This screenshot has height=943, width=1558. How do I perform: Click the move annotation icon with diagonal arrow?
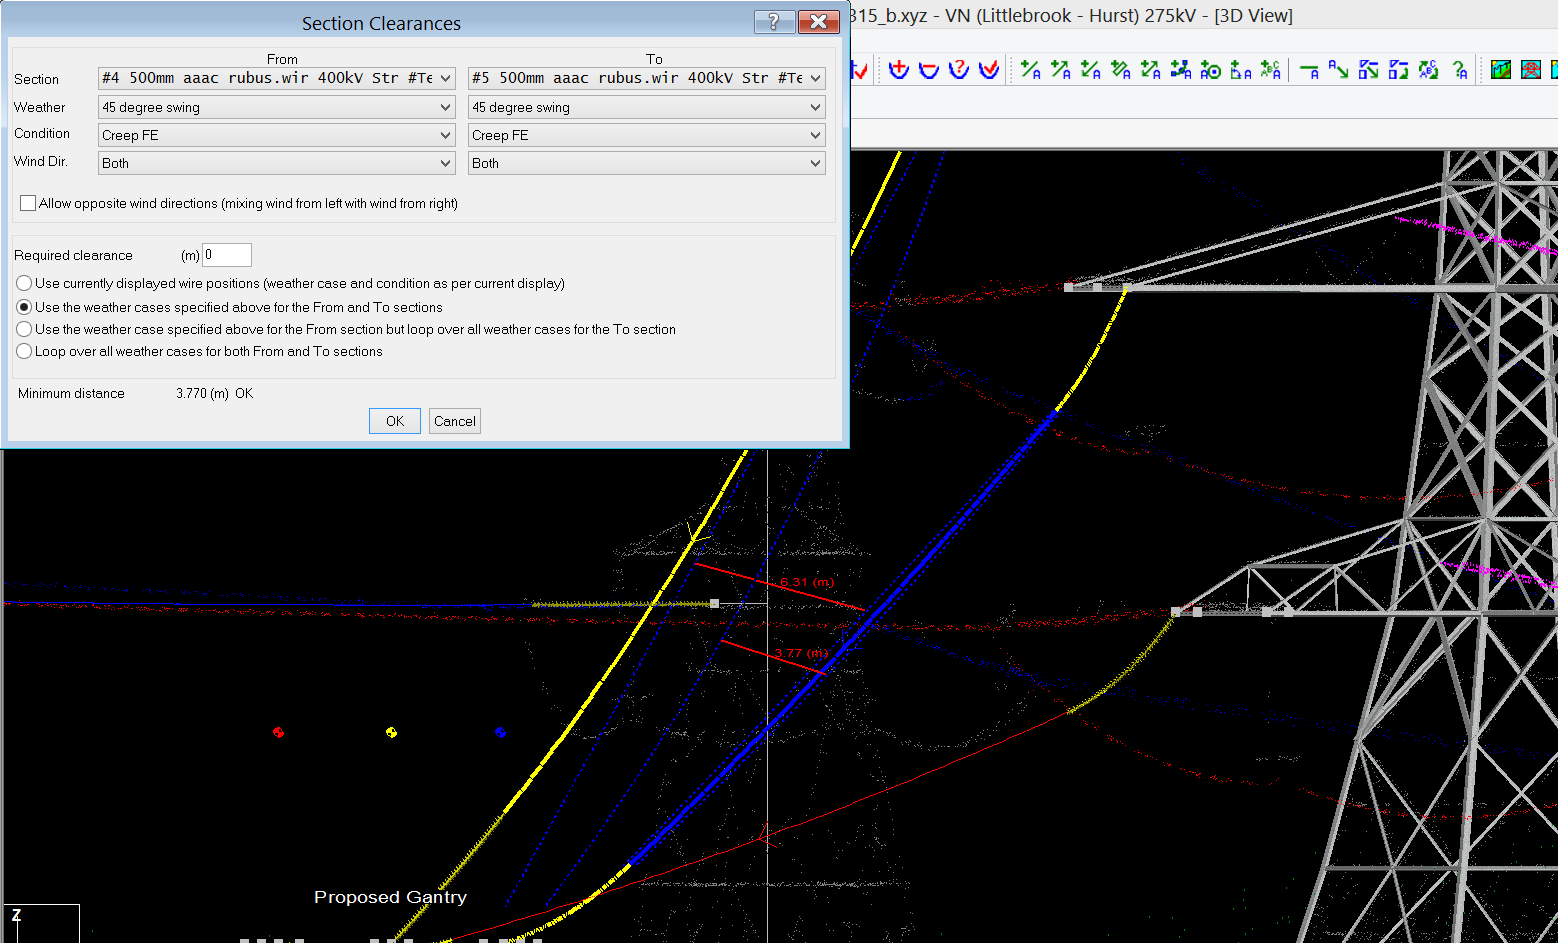coord(1339,70)
